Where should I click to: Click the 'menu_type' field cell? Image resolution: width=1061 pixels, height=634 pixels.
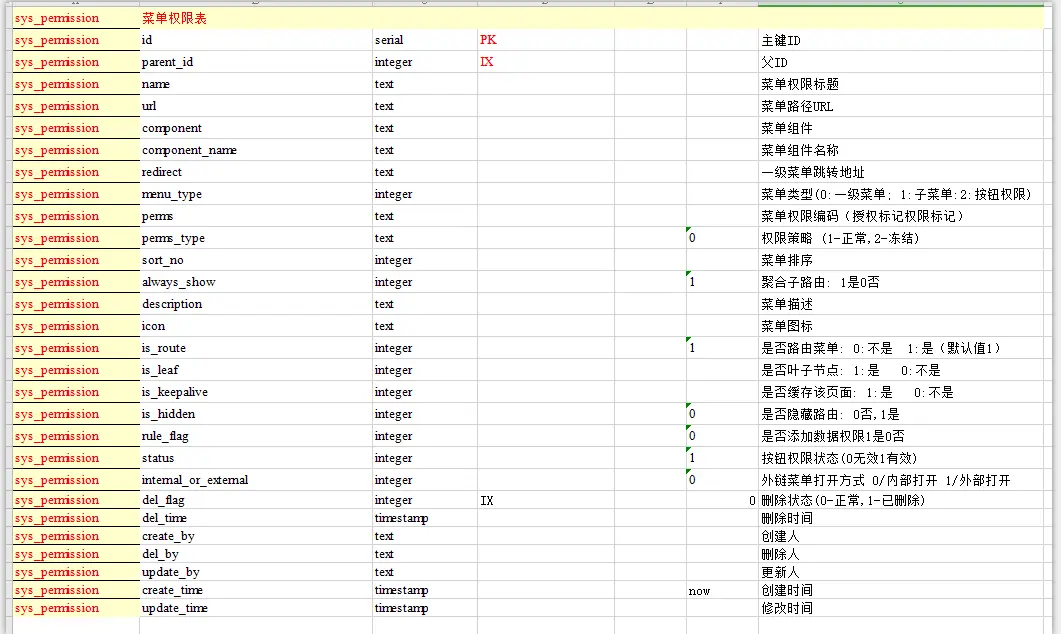(256, 194)
